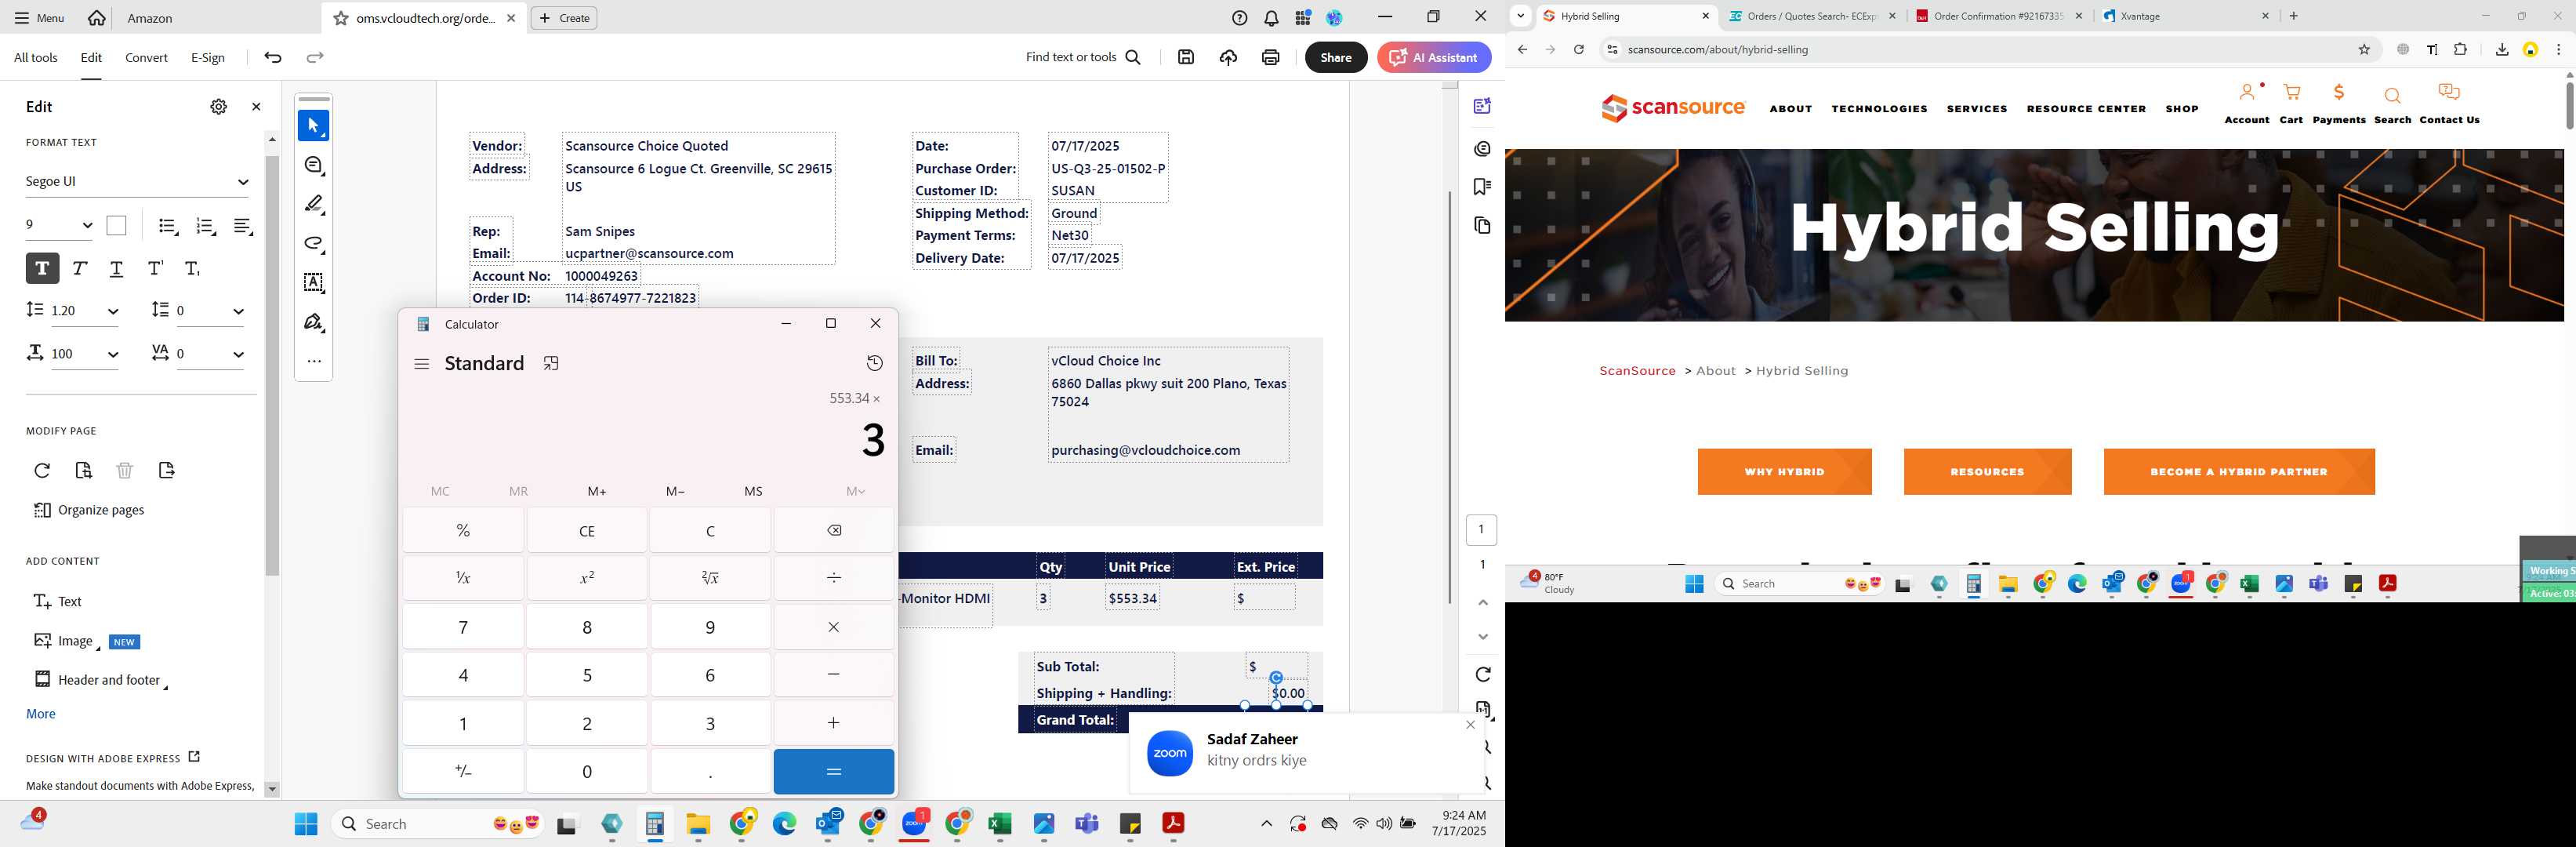This screenshot has width=2576, height=847.
Task: Toggle bold text formatting
Action: 42,268
